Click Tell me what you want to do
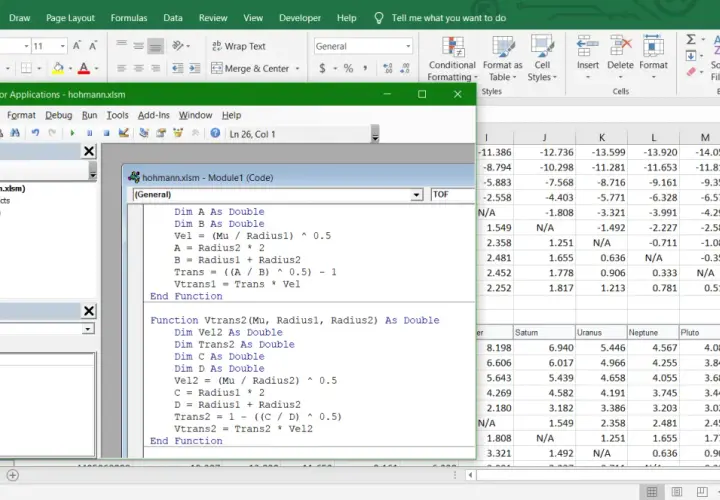The image size is (720, 500). (449, 18)
